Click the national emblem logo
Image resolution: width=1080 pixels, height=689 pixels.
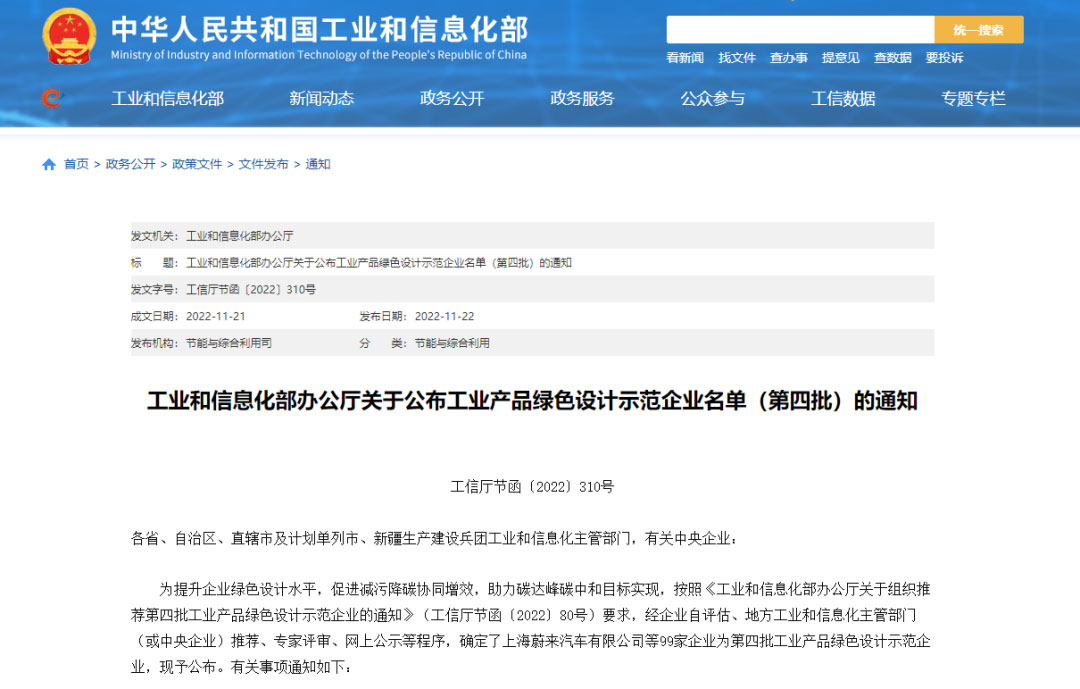(69, 36)
